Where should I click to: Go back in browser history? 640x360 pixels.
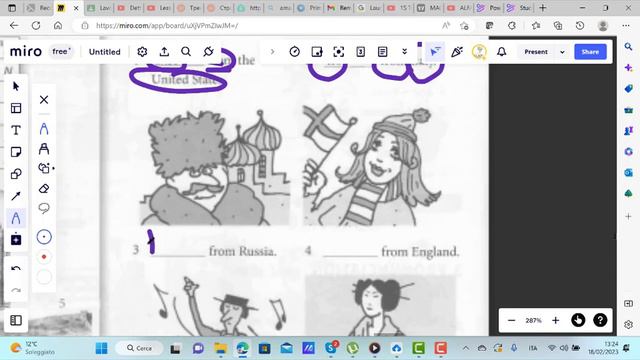(14, 25)
